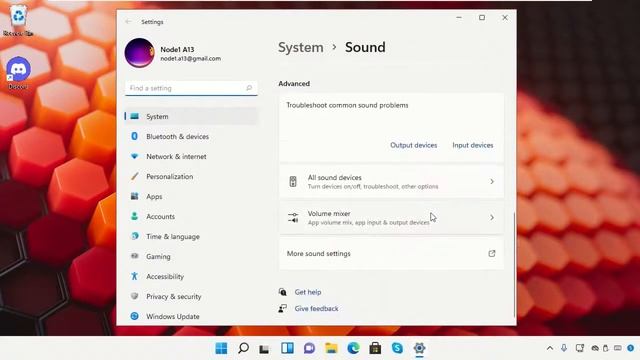
Task: Click the Settings gear on taskbar
Action: (419, 348)
